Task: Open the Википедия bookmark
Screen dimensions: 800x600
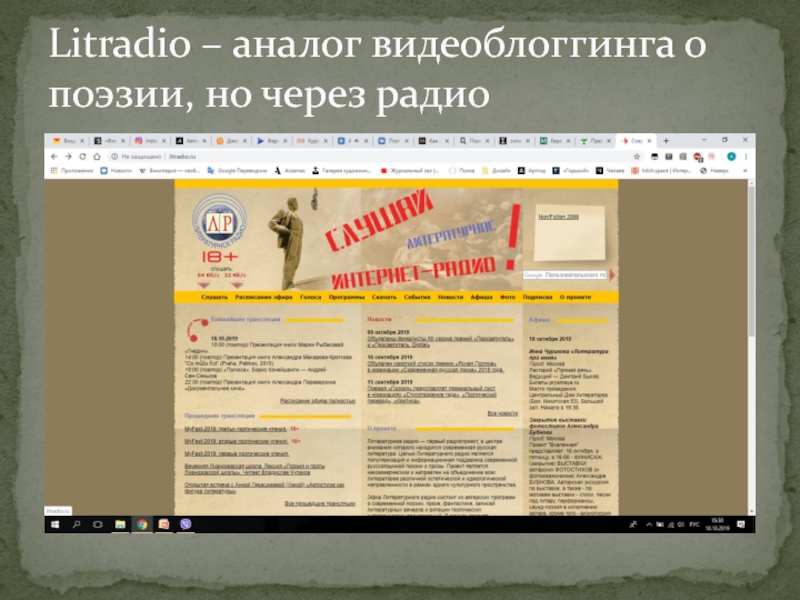Action: pyautogui.click(x=169, y=171)
